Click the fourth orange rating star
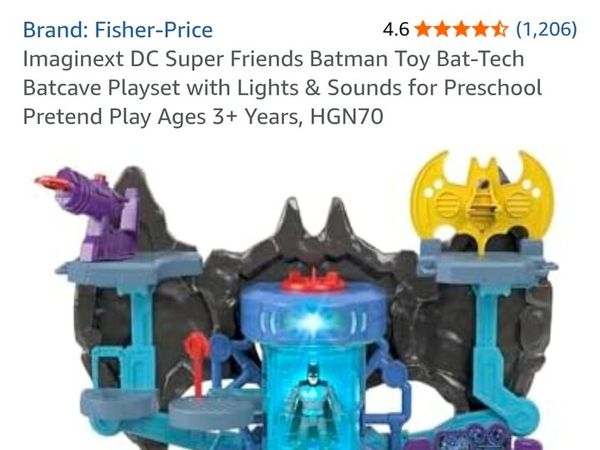The image size is (600, 450). tap(480, 29)
